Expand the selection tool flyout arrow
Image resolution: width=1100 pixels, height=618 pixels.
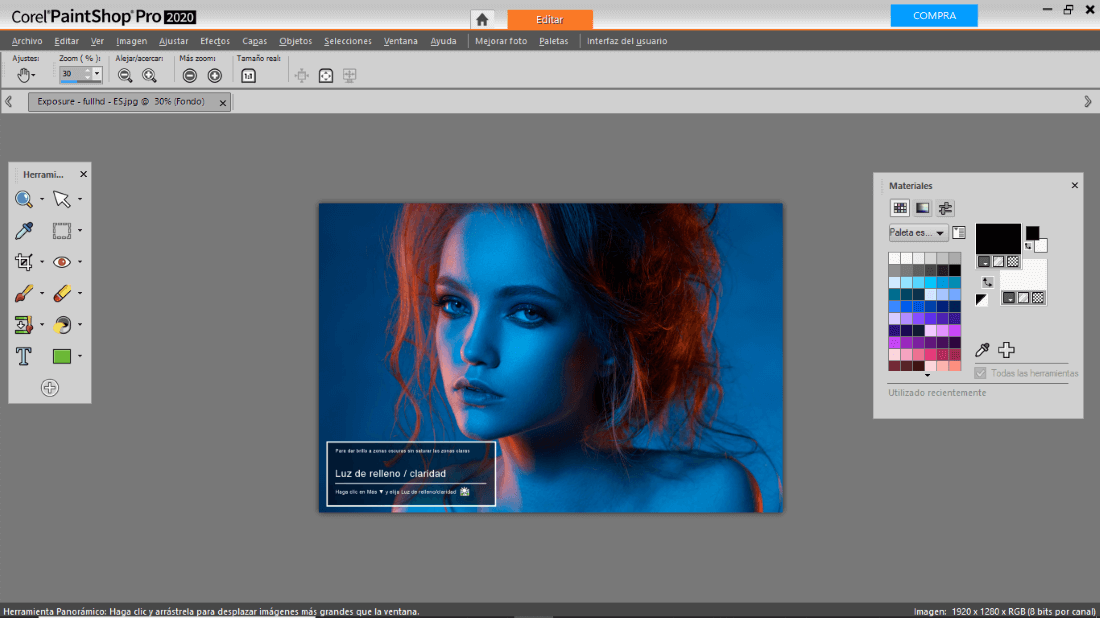(80, 230)
